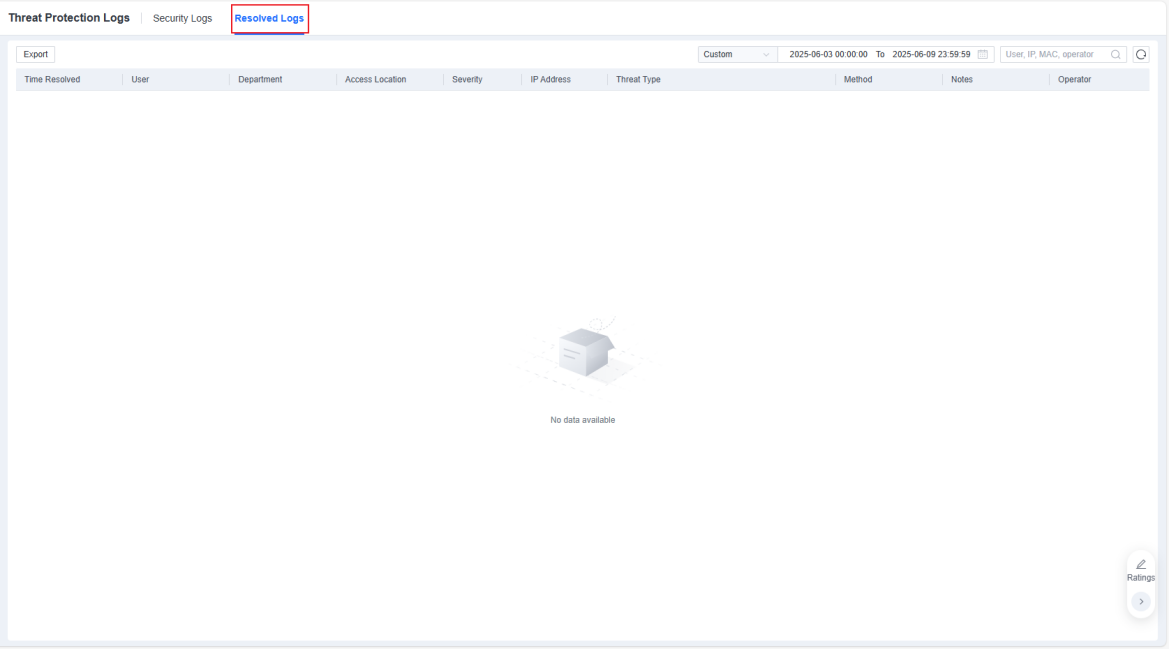The image size is (1169, 649).
Task: Click the start date 2025-06-03 00:00:00
Action: point(828,54)
